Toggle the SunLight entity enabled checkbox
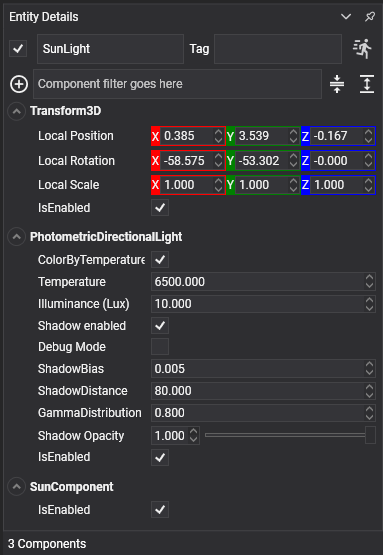The height and width of the screenshot is (555, 383). [18, 48]
